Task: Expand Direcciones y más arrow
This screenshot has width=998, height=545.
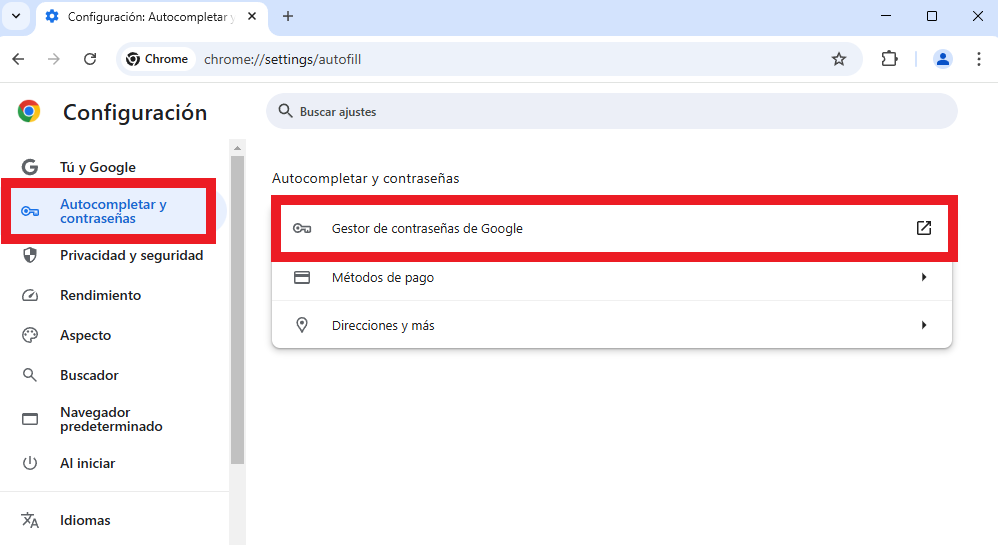Action: tap(924, 325)
